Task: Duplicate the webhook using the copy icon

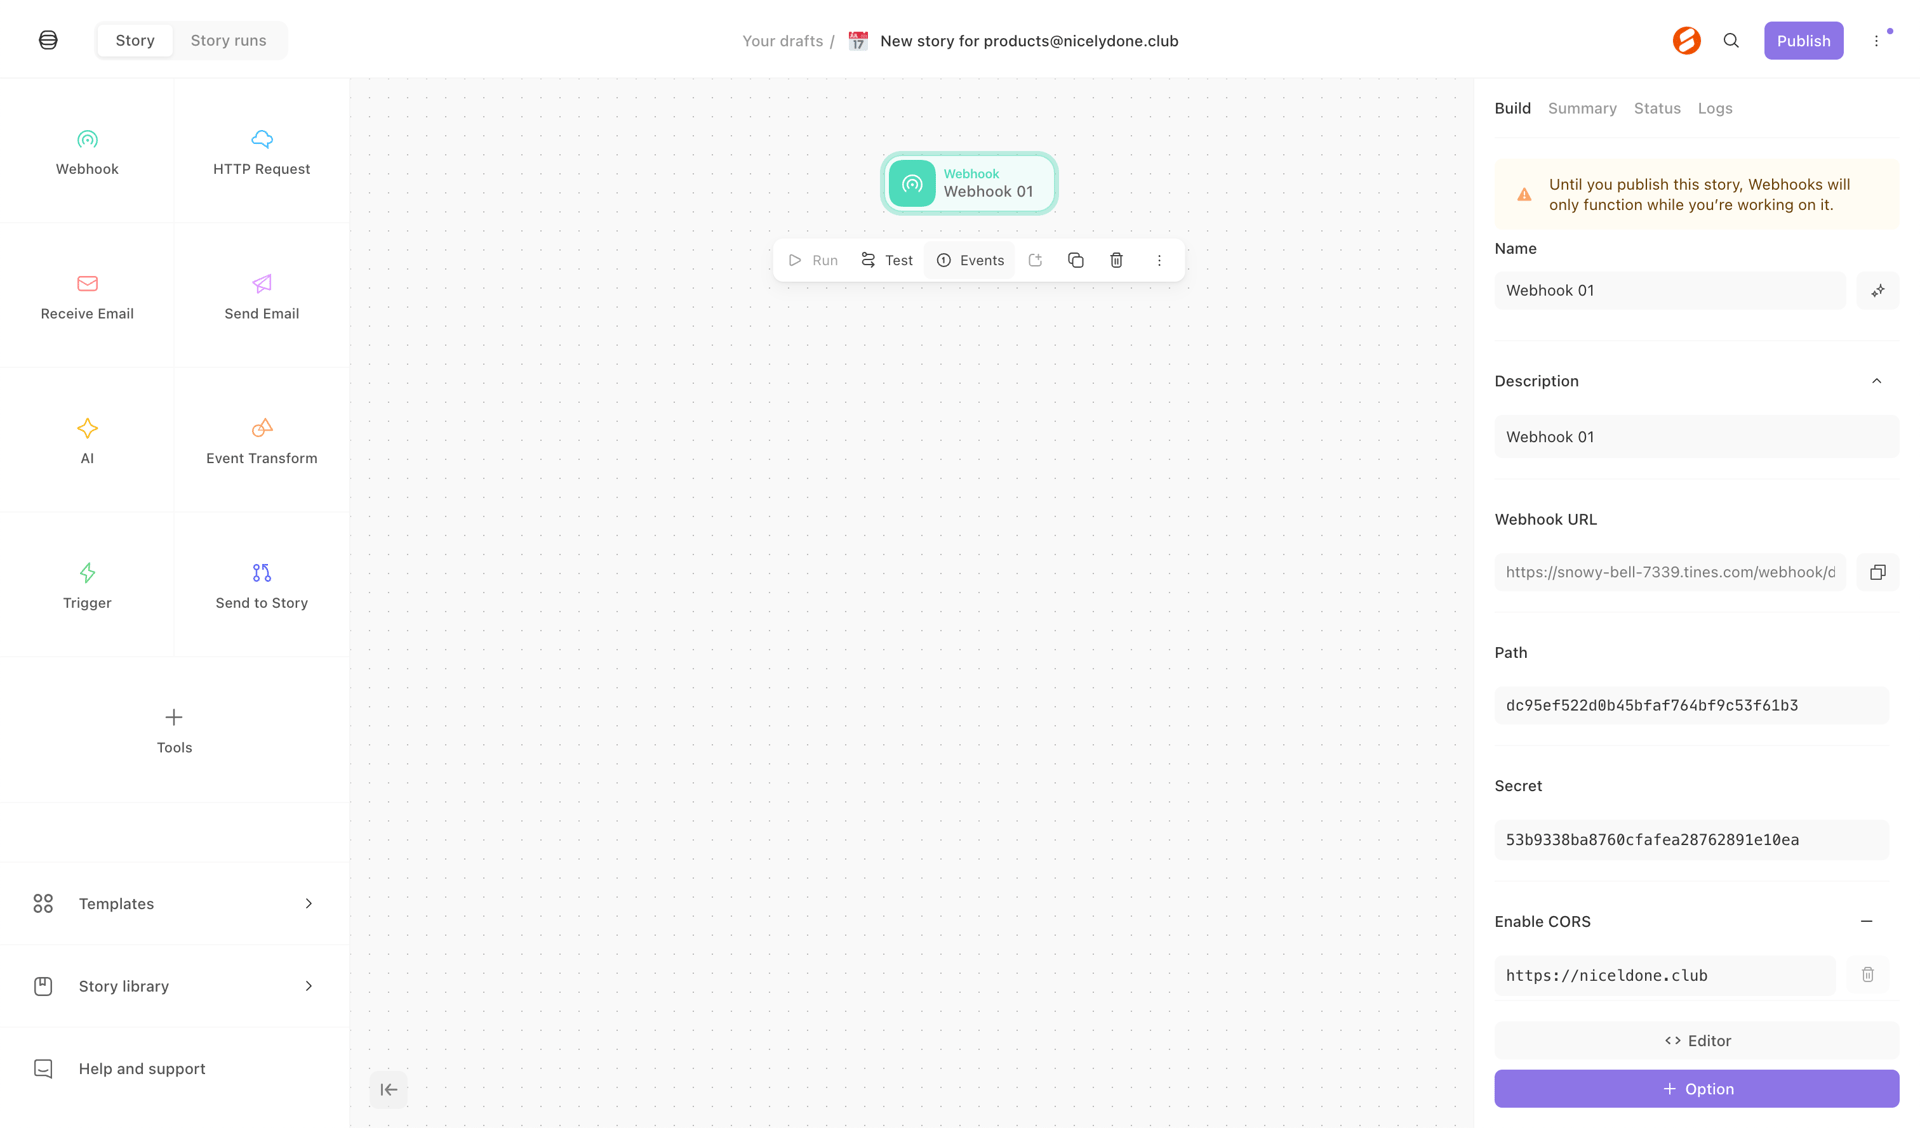Action: [x=1076, y=260]
